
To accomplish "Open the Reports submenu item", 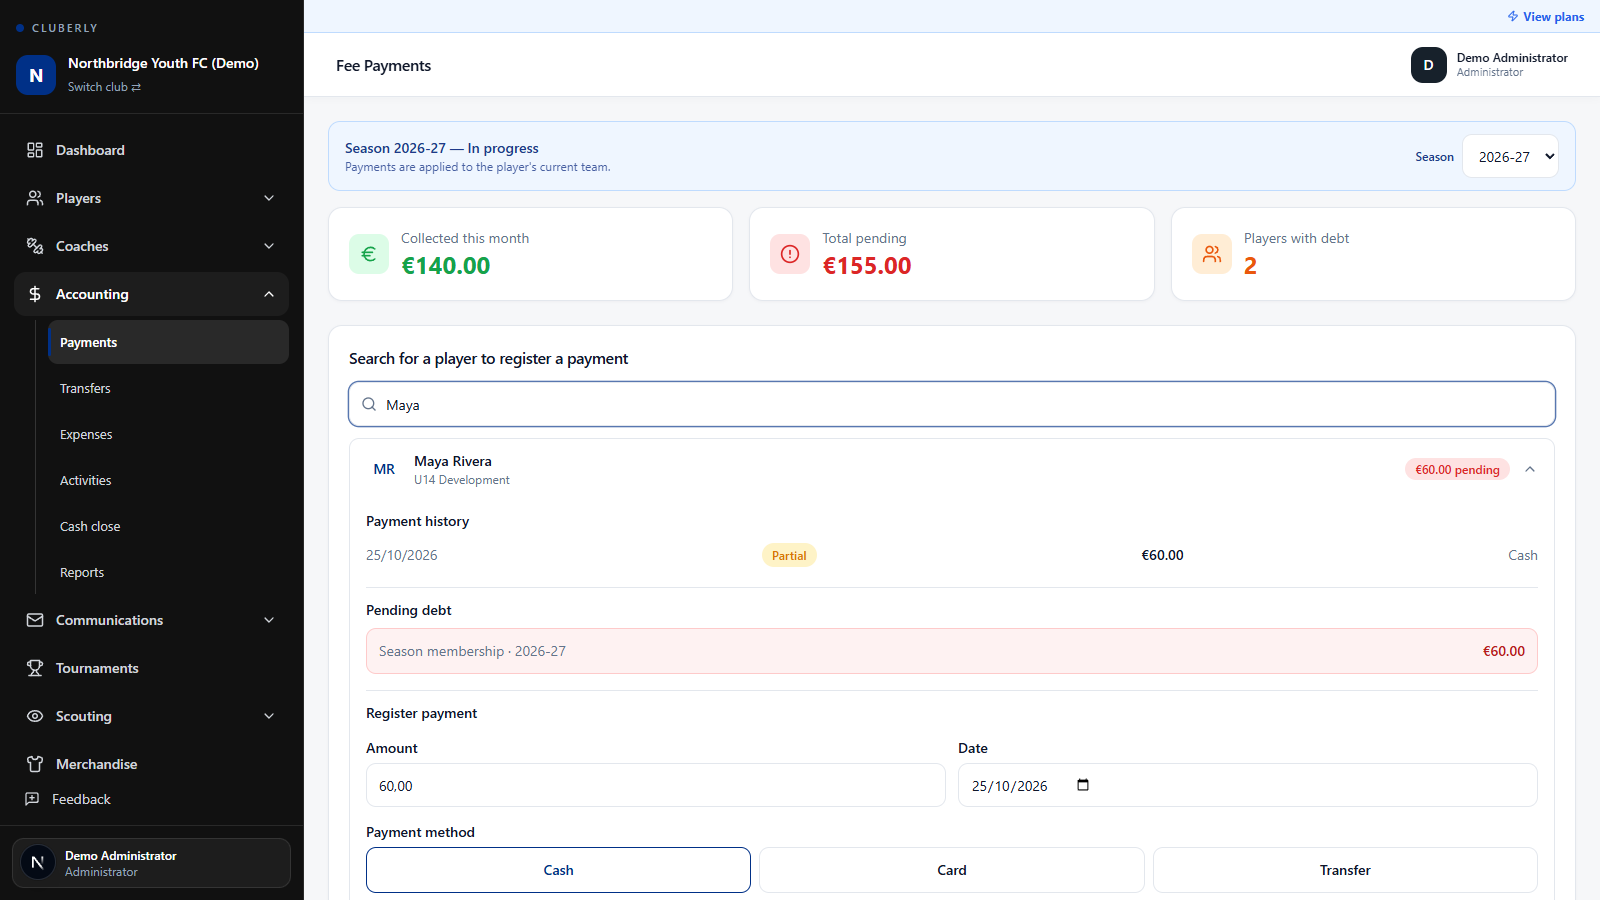I will pyautogui.click(x=168, y=572).
